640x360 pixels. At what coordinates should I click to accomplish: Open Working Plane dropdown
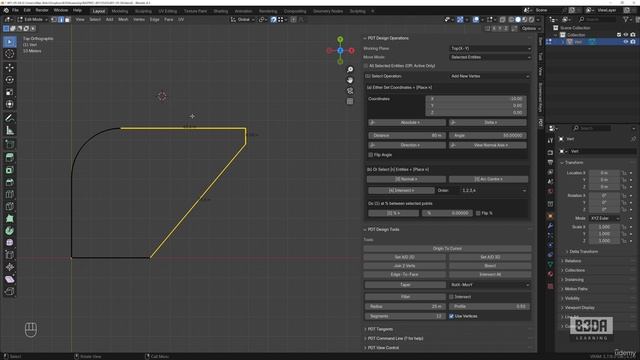coord(490,49)
